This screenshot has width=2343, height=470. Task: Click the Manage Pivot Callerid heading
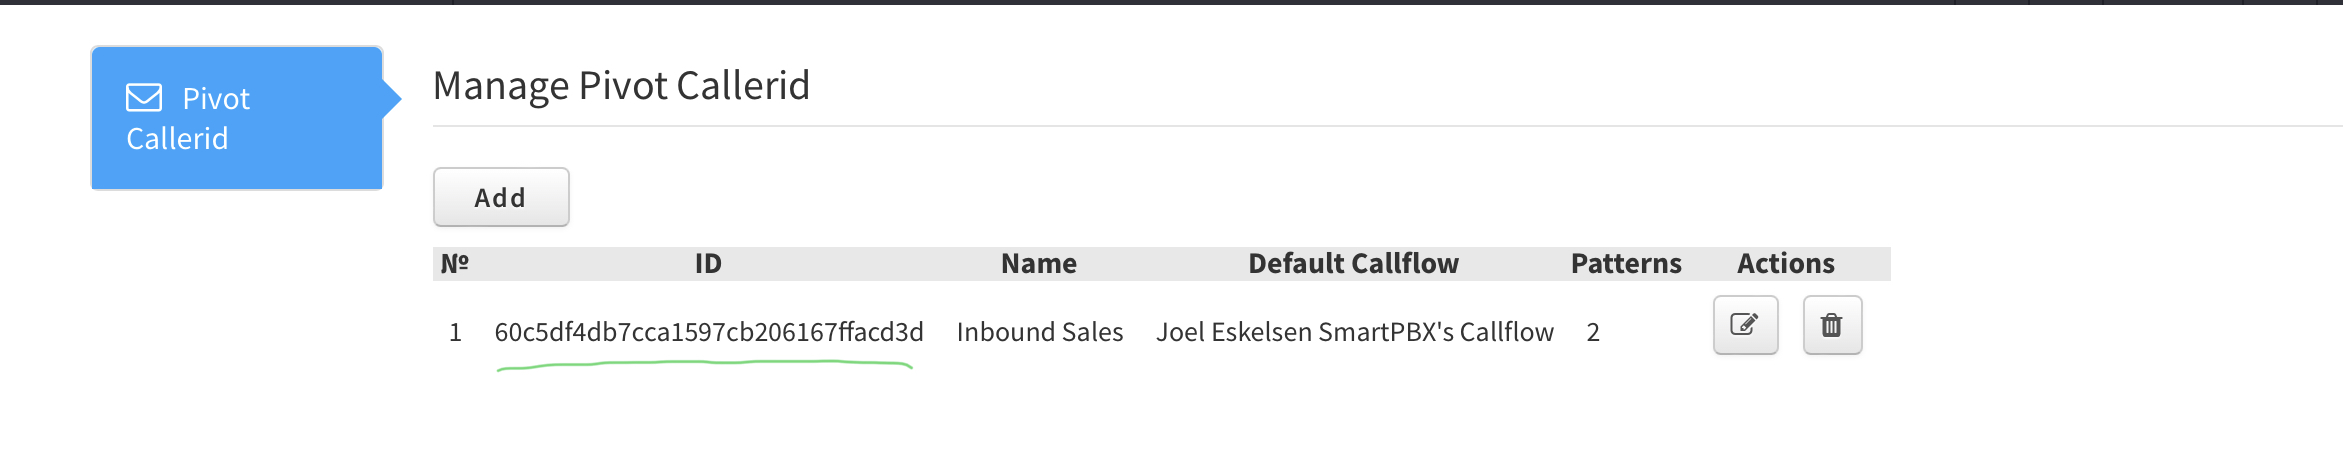[x=621, y=86]
